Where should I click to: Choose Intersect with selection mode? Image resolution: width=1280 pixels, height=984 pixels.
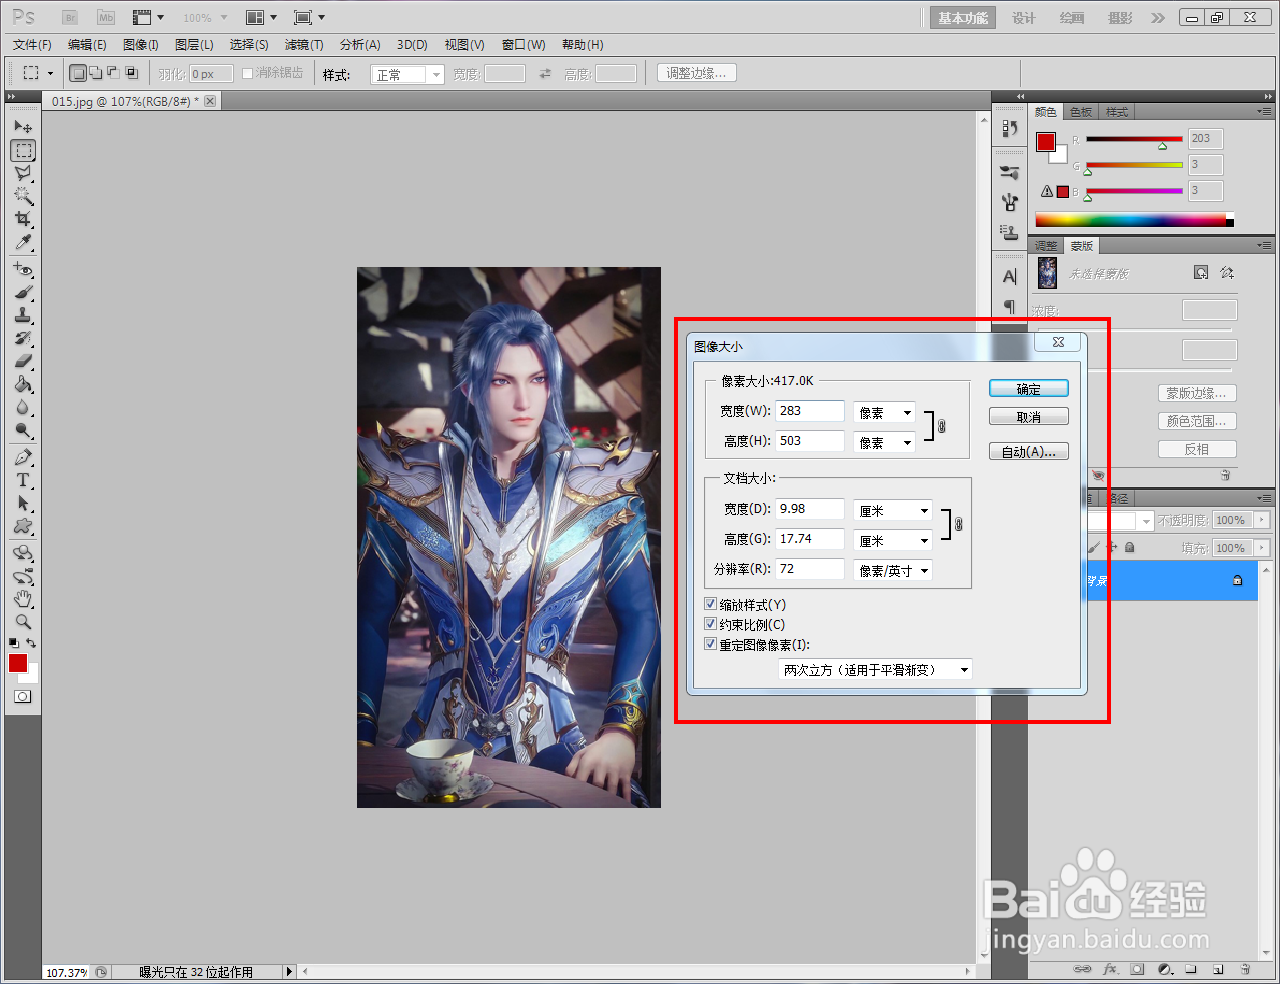131,73
